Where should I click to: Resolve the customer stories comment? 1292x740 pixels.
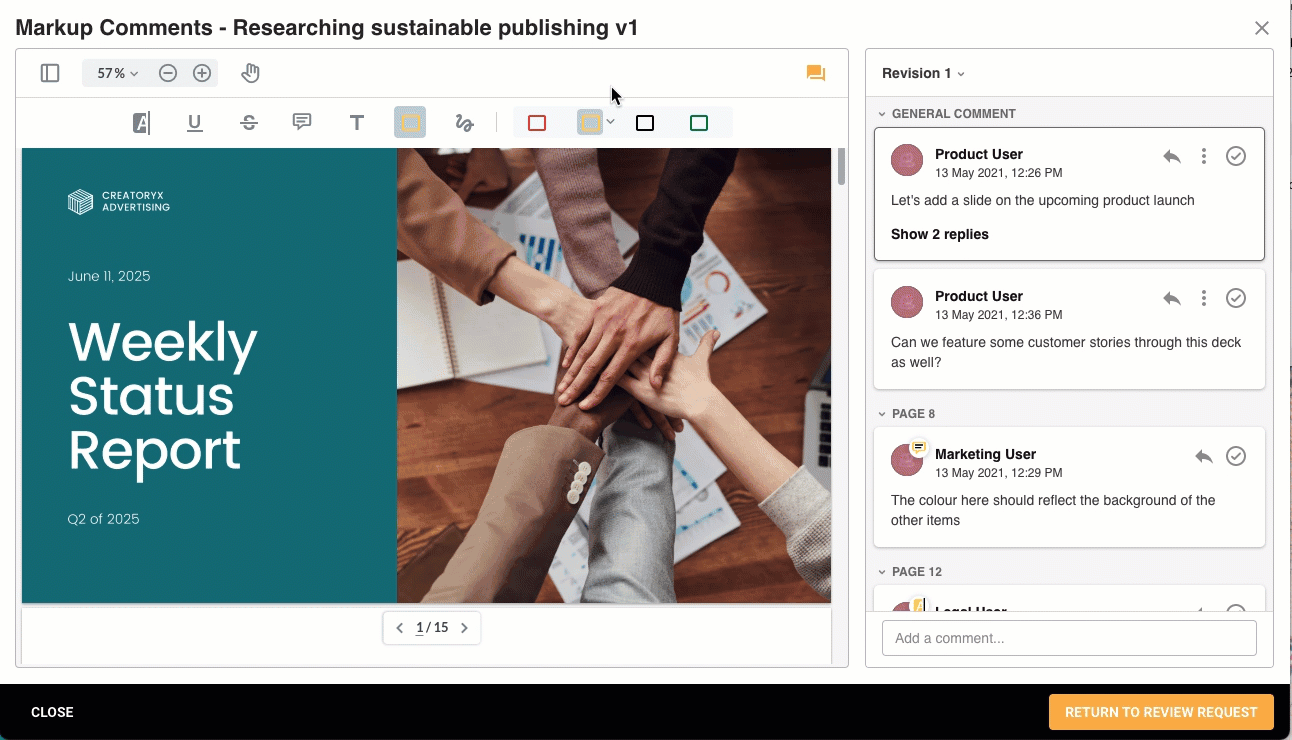point(1236,298)
